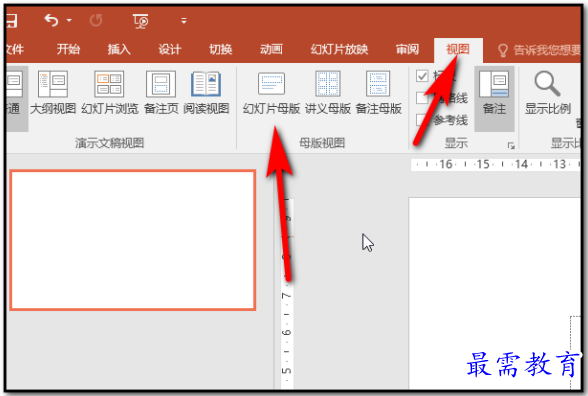Switch to 大纲视图 outline view
Image resolution: width=588 pixels, height=396 pixels.
(x=53, y=92)
